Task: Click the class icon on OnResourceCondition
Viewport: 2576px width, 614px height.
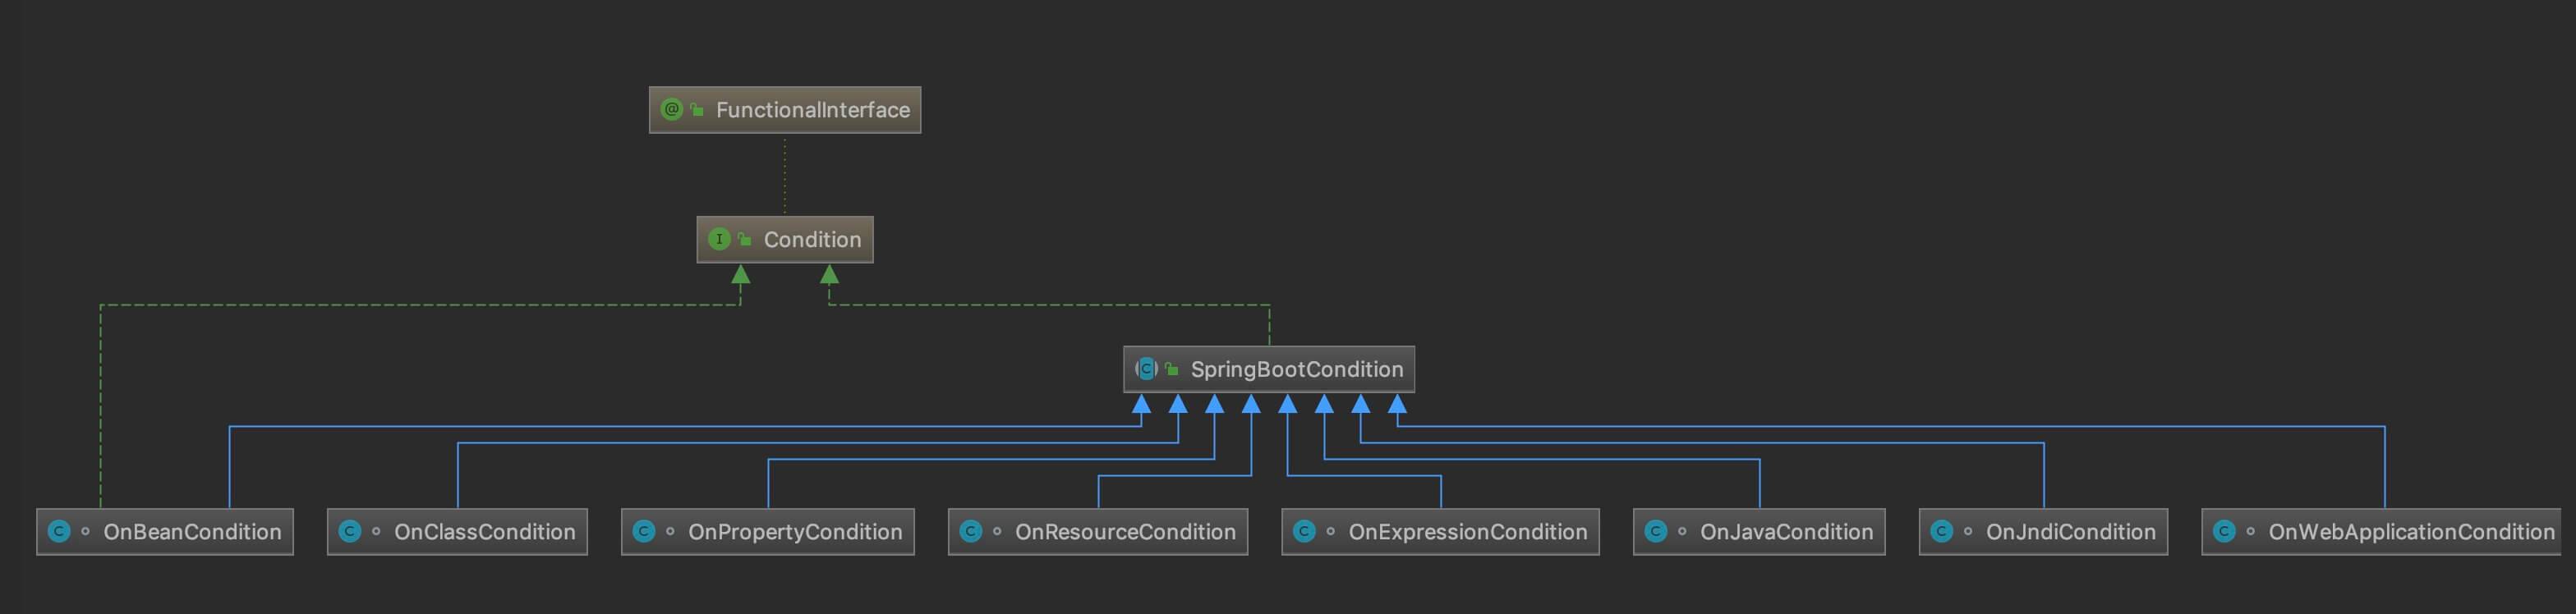Action: tap(971, 531)
